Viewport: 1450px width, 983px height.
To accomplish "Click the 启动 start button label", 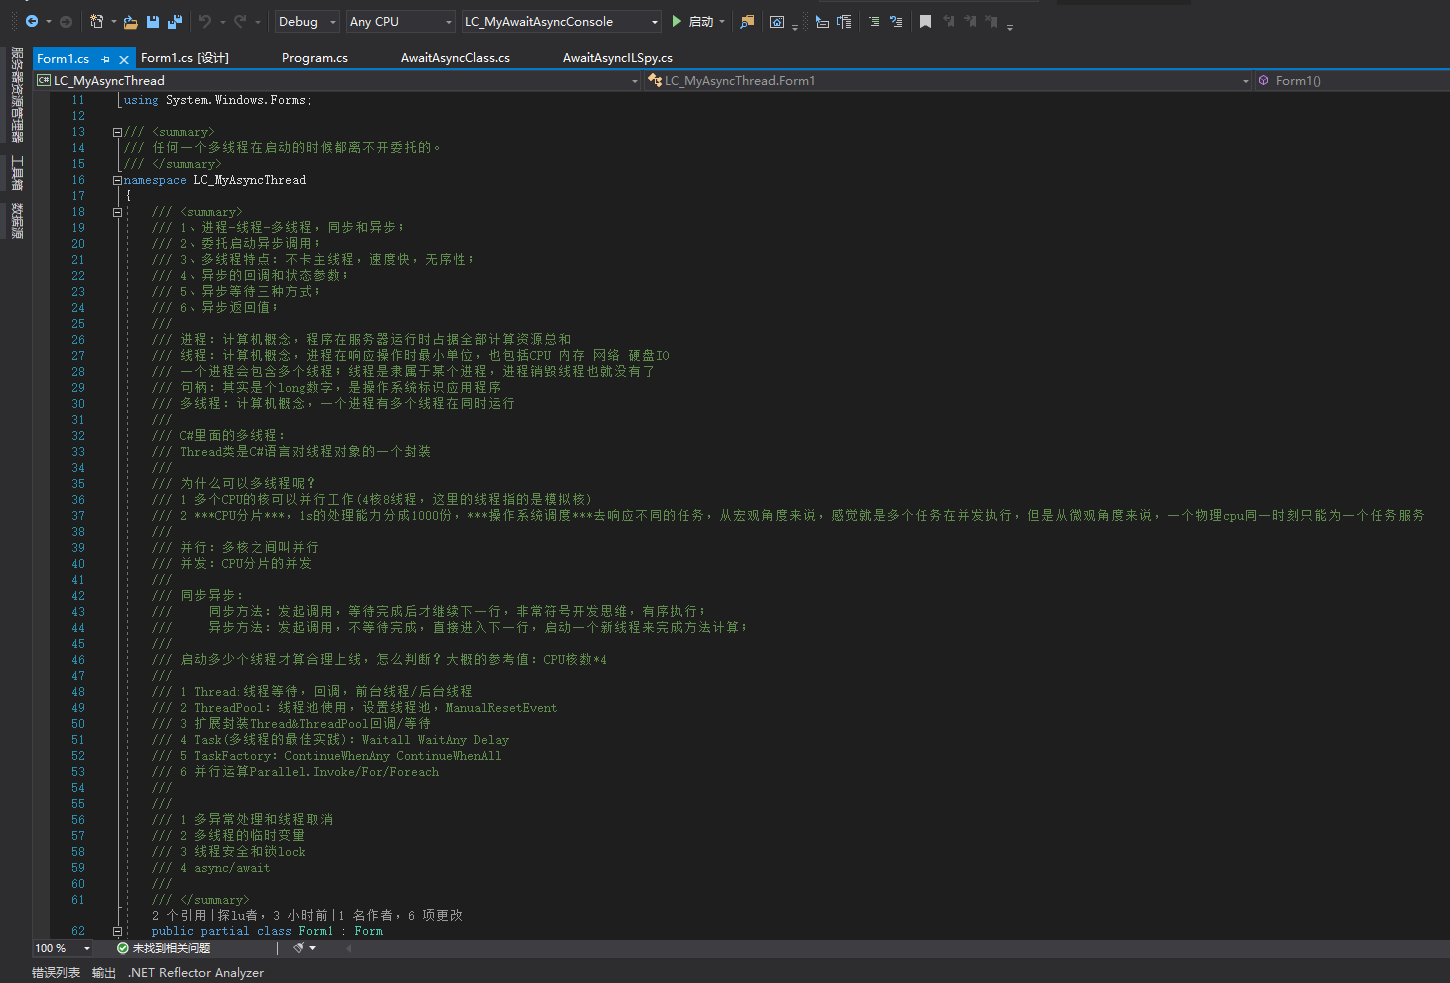I will pos(701,21).
